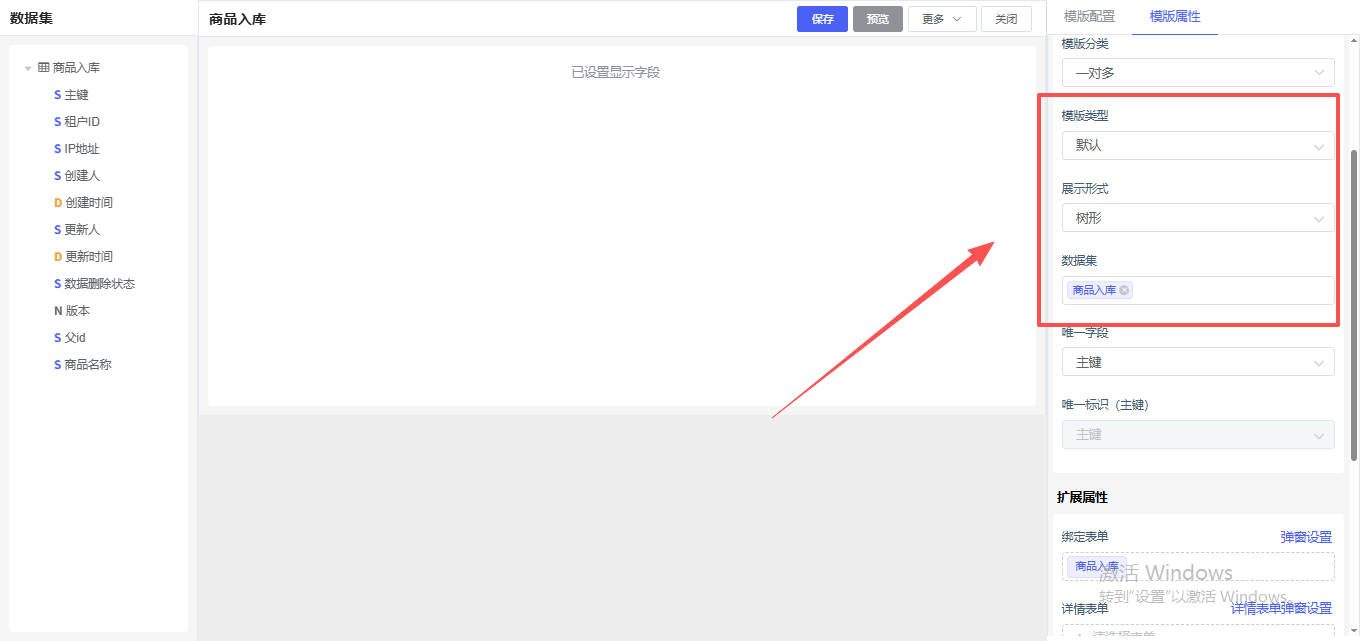Click the D type icon for 更新时间

(58, 257)
